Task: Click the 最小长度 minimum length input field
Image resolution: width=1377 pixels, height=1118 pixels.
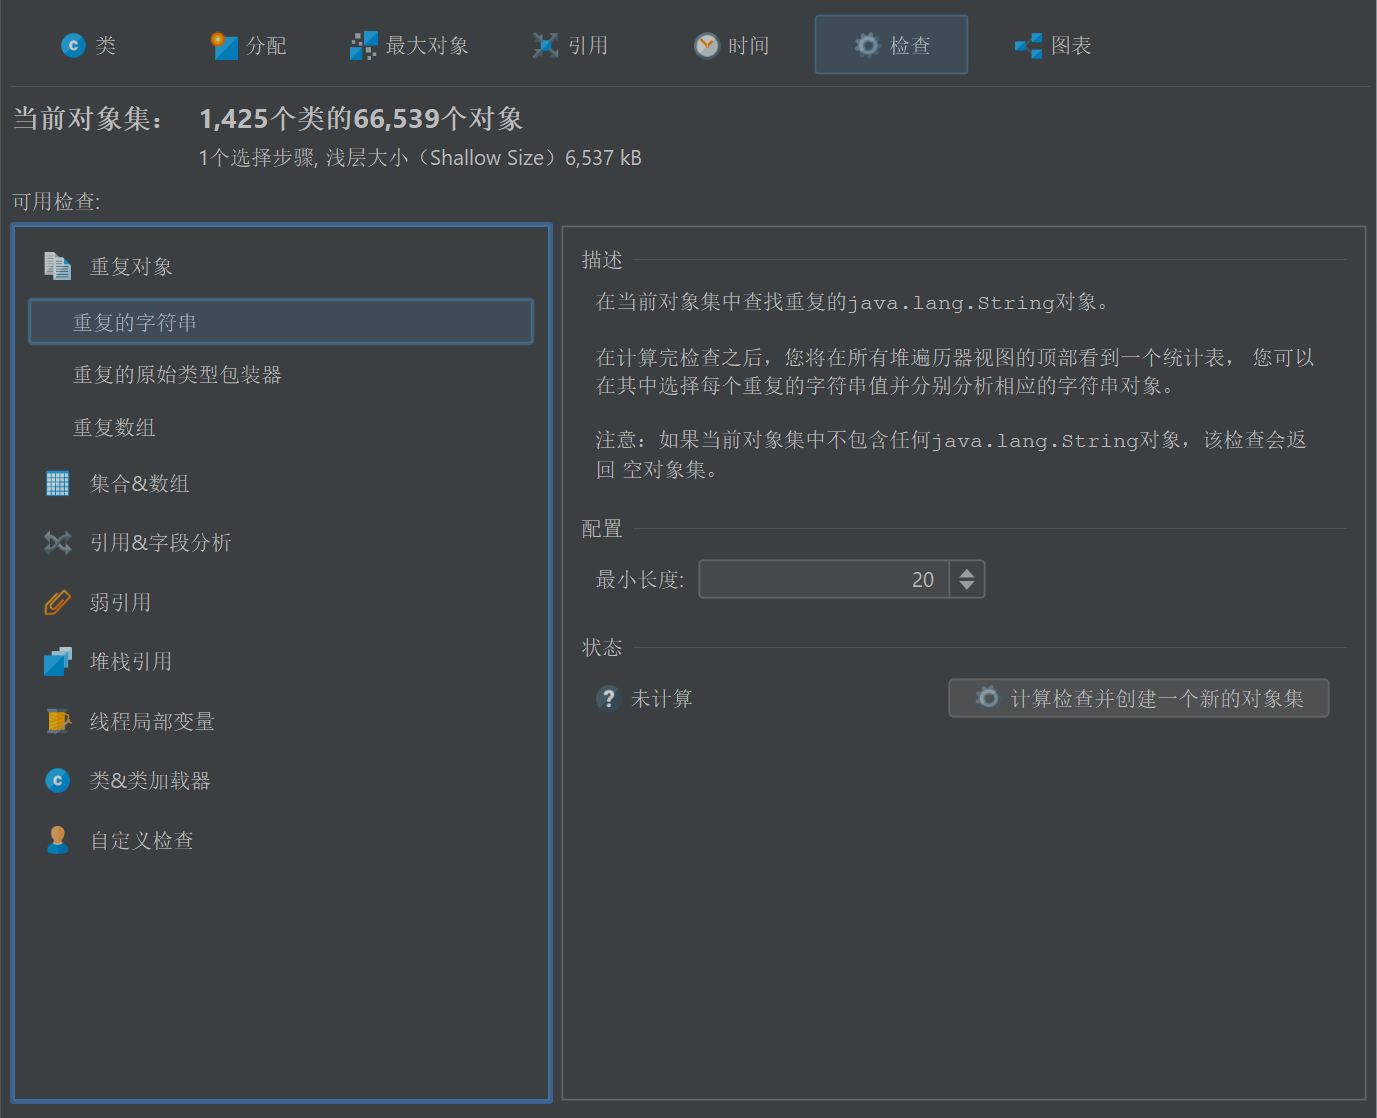Action: [822, 580]
